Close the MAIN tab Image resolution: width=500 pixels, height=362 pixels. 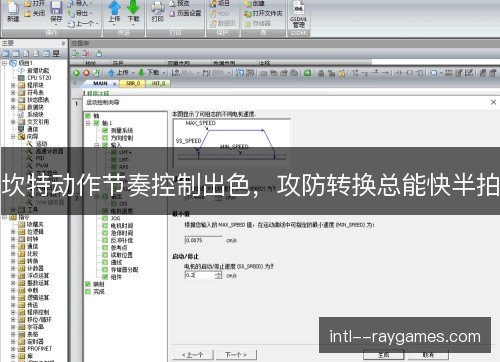click(115, 84)
